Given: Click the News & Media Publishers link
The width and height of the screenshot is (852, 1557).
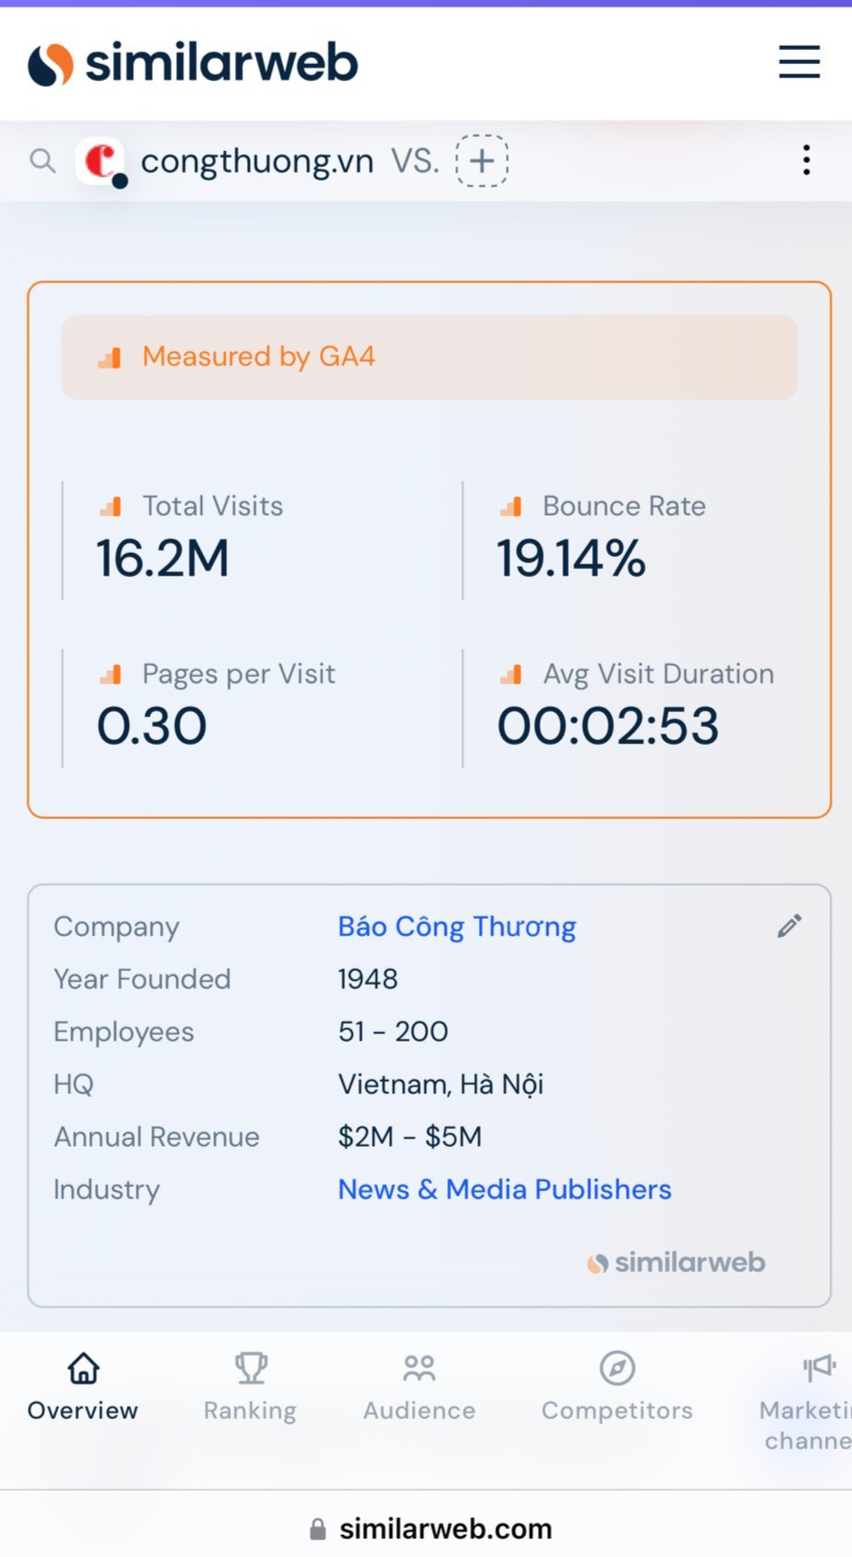Looking at the screenshot, I should 504,1189.
